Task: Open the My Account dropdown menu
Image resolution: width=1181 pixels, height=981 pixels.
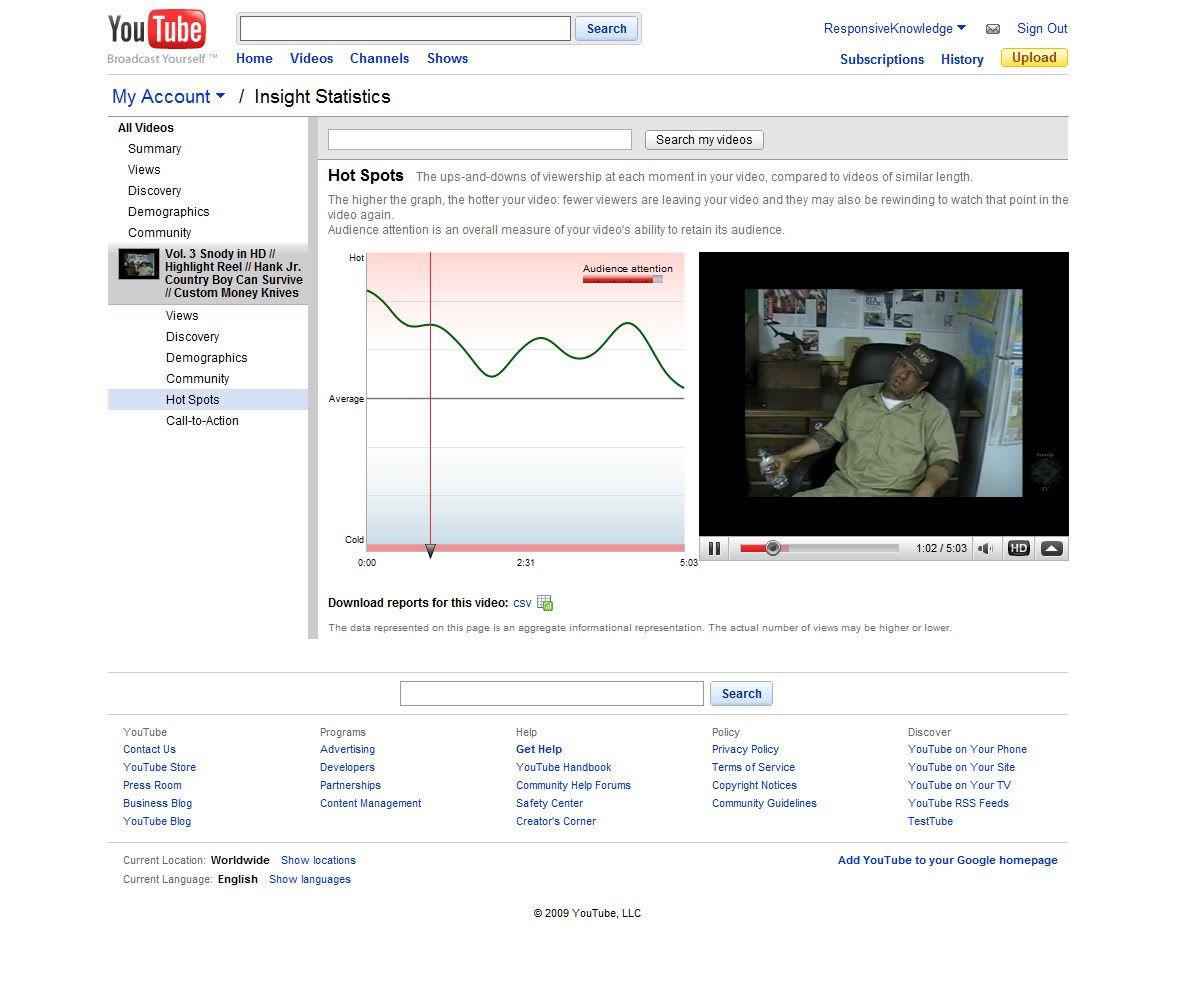Action: 168,96
